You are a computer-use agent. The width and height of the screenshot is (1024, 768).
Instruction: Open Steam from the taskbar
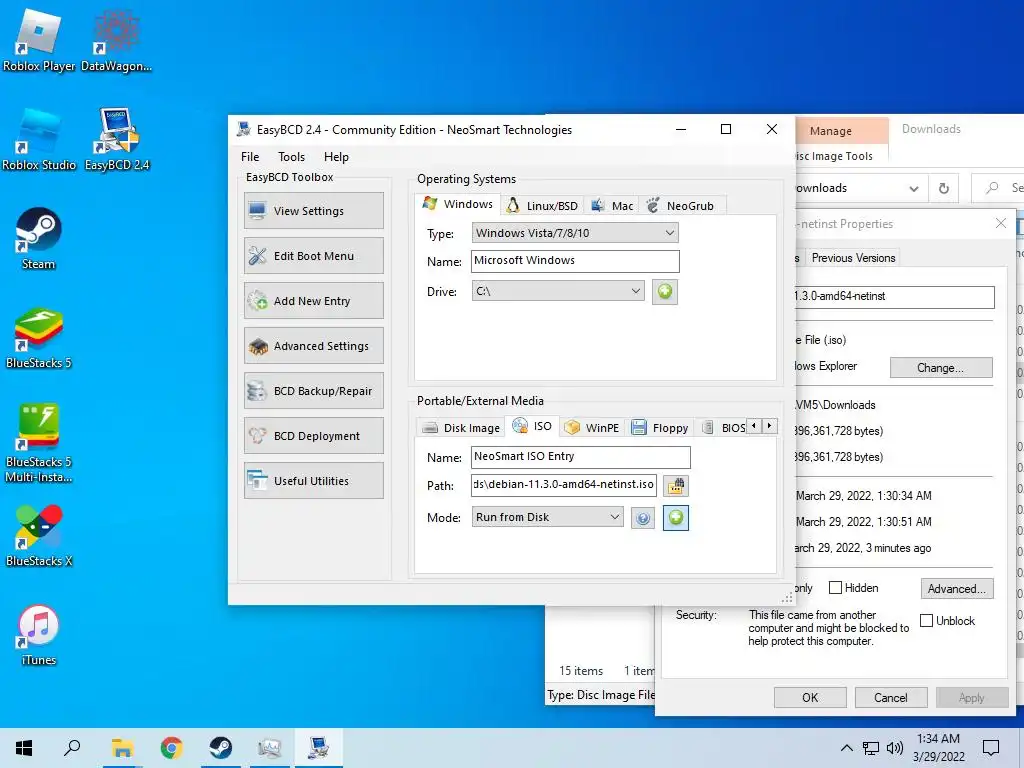pyautogui.click(x=221, y=748)
